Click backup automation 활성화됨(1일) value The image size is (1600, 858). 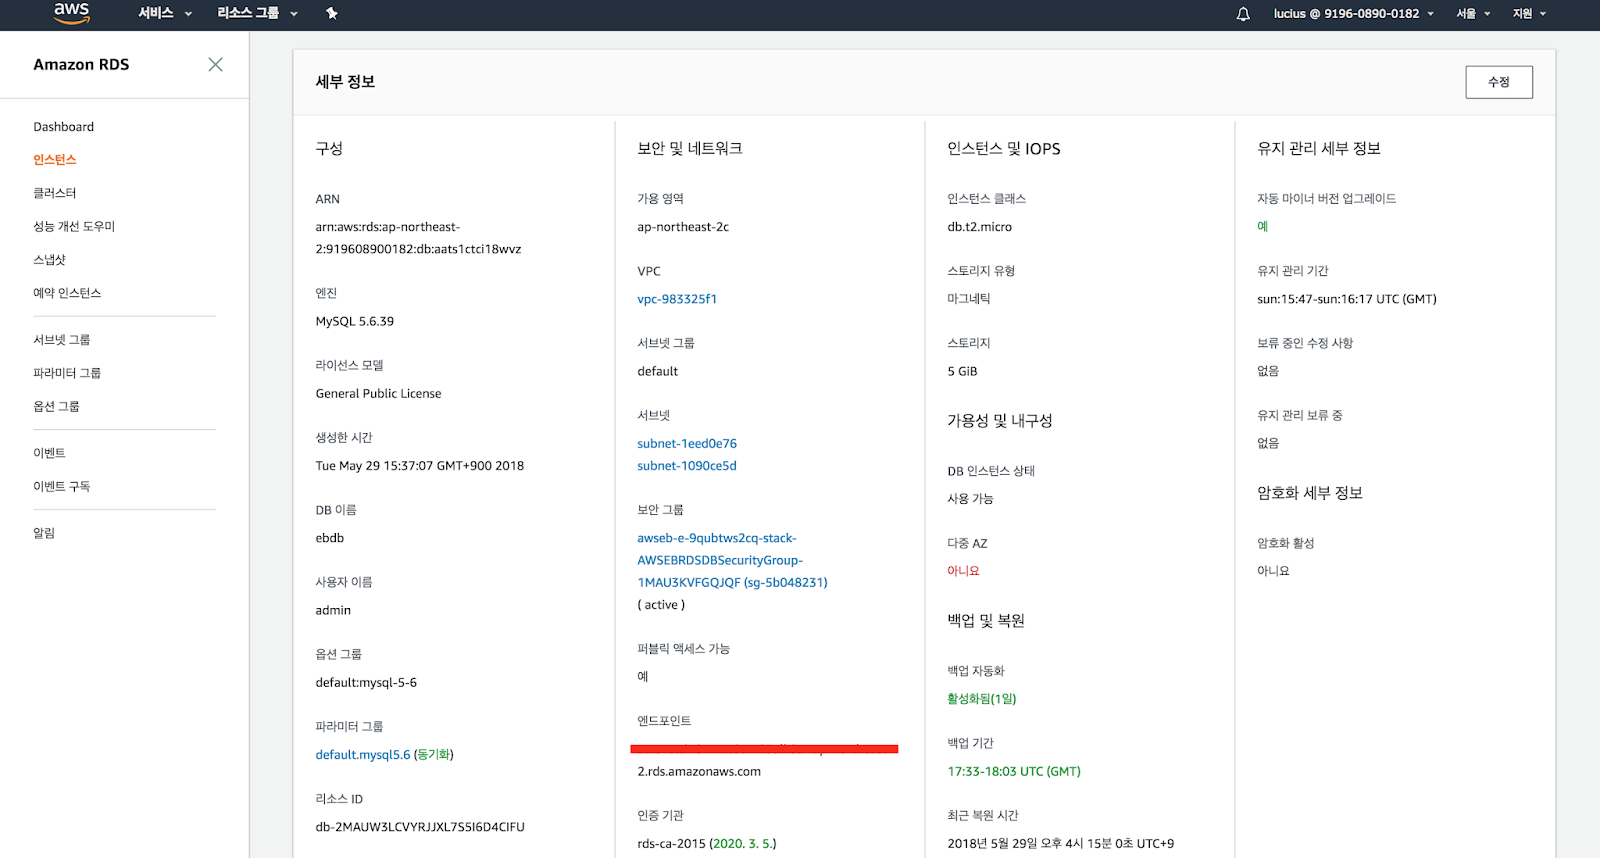(982, 699)
